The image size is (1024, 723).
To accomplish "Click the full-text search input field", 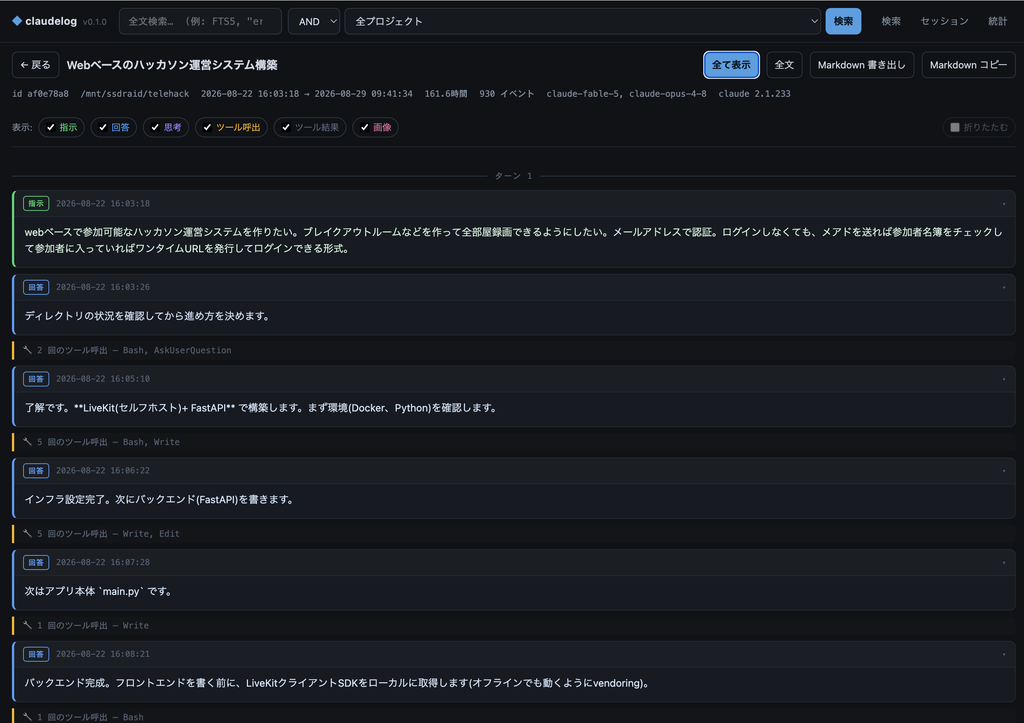I will 200,21.
